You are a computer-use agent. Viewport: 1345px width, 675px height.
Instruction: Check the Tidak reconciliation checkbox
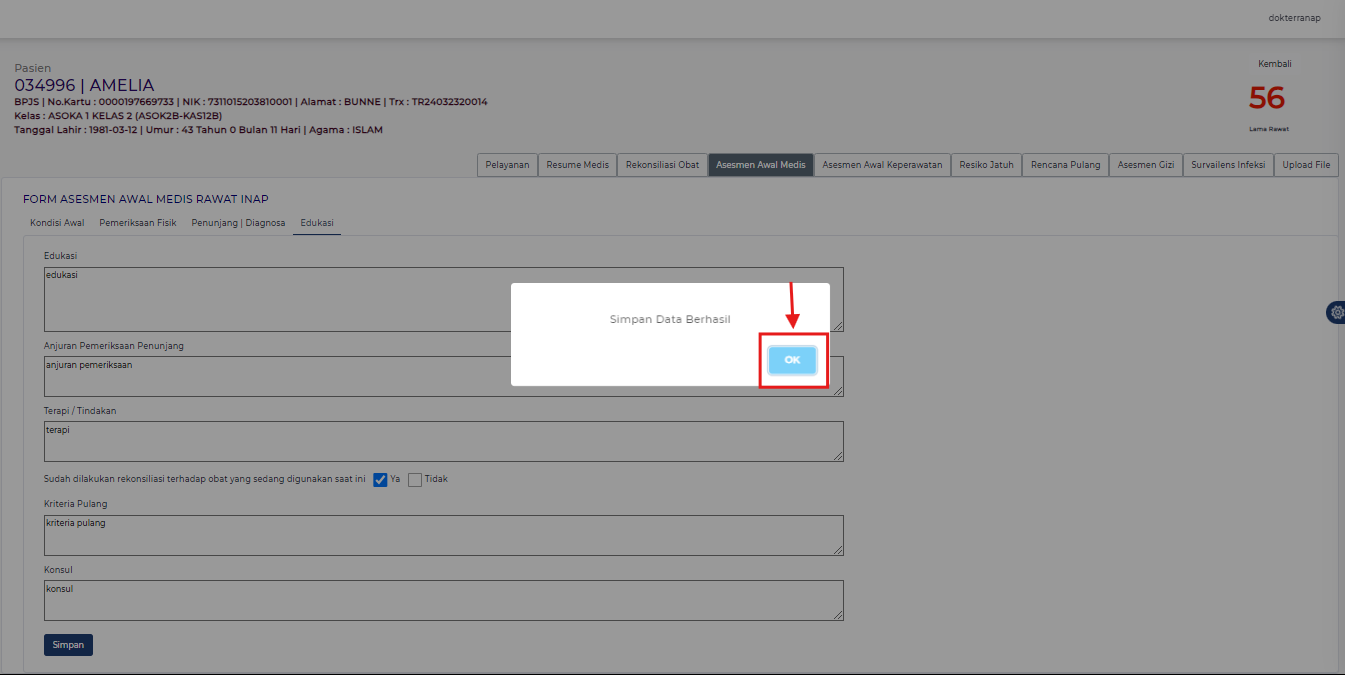pyautogui.click(x=415, y=479)
